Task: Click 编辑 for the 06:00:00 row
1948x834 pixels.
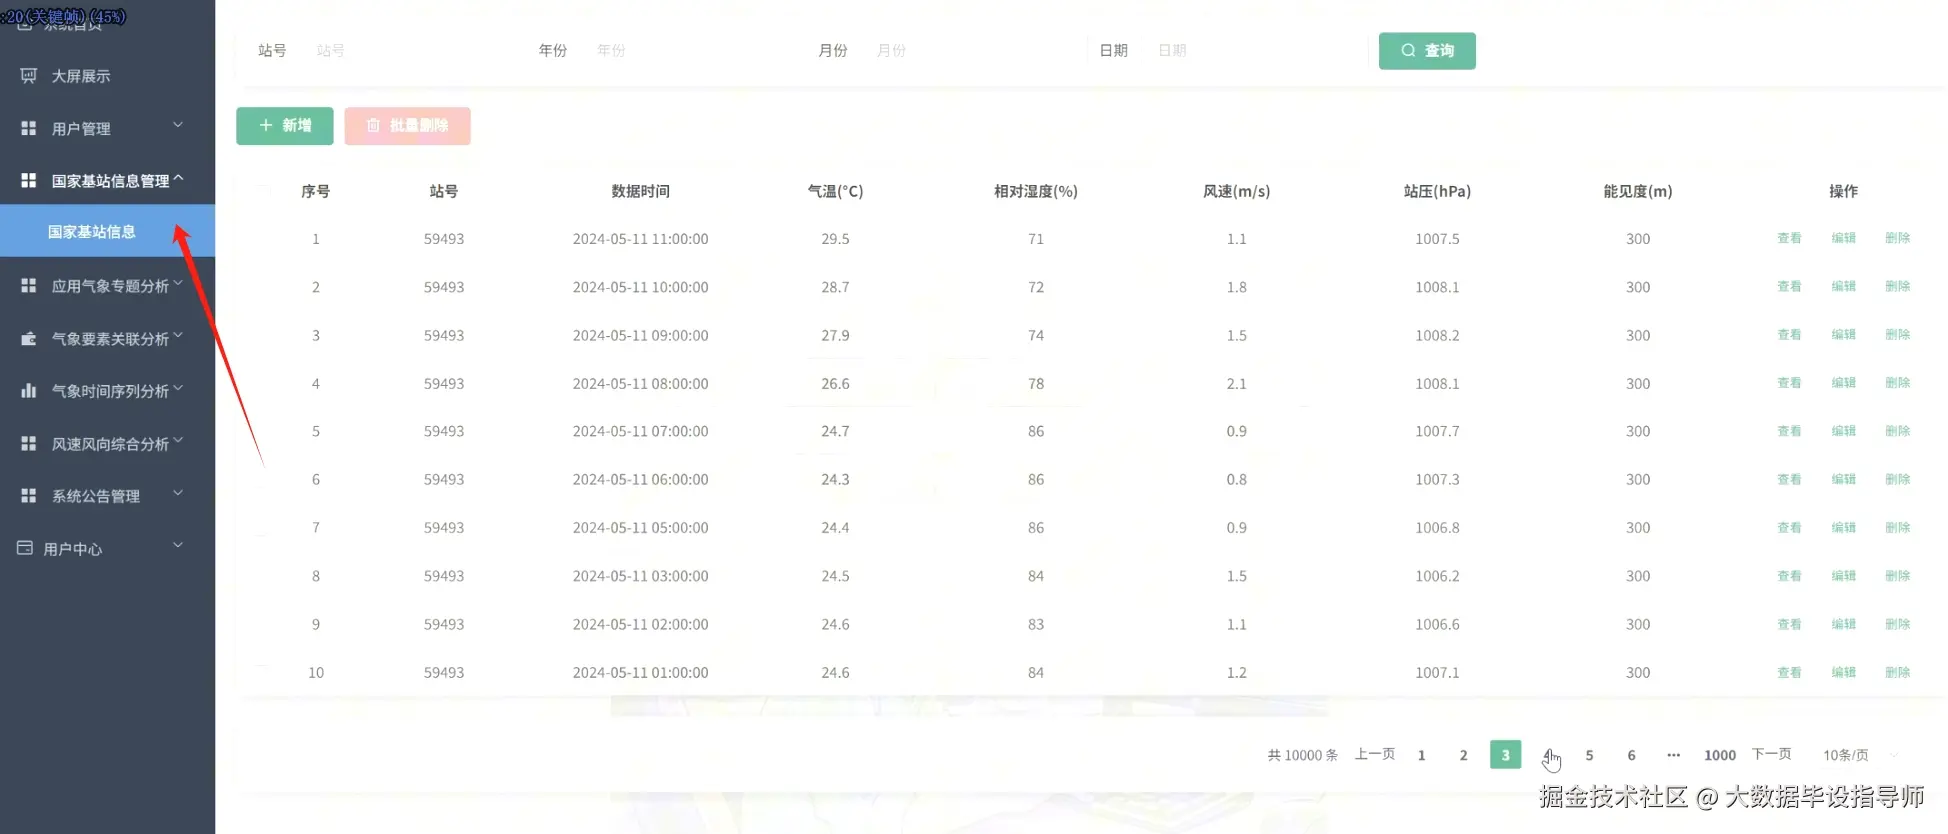Action: pyautogui.click(x=1843, y=479)
